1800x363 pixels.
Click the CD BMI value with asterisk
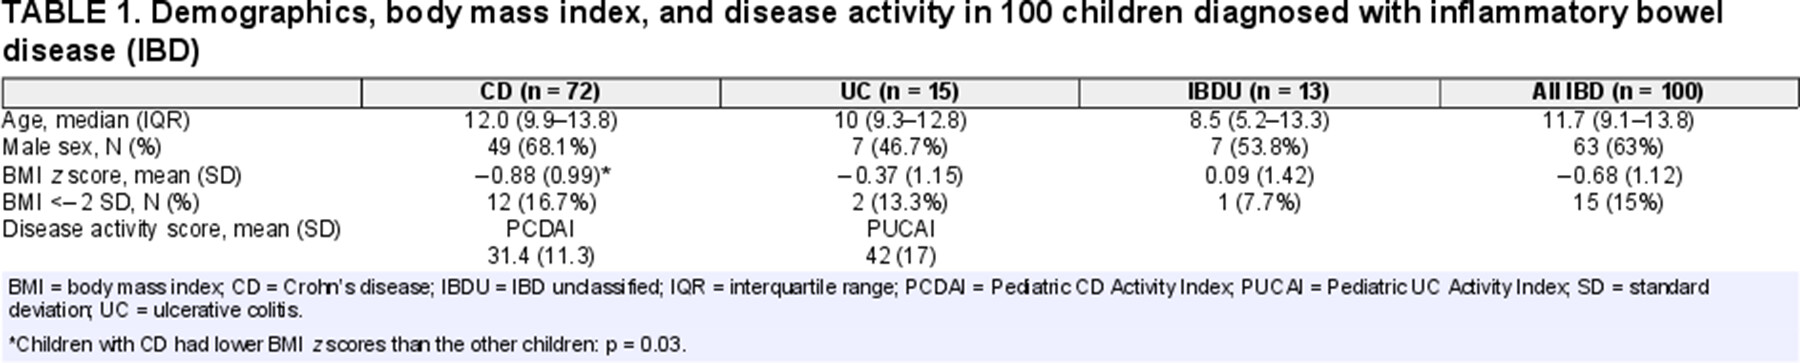pos(542,175)
